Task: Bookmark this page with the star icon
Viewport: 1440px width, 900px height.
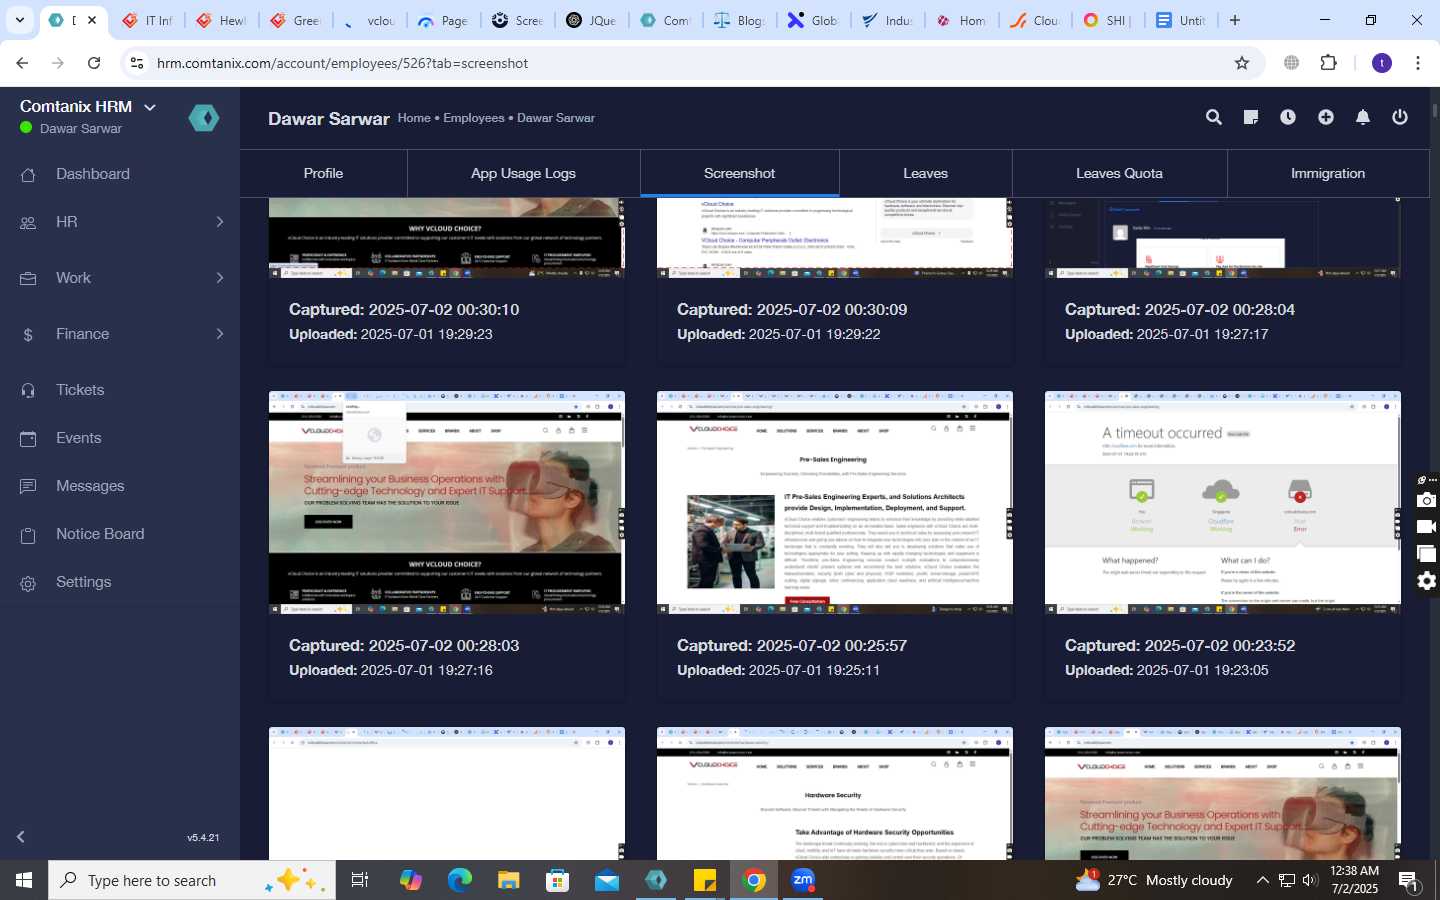Action: pos(1242,63)
